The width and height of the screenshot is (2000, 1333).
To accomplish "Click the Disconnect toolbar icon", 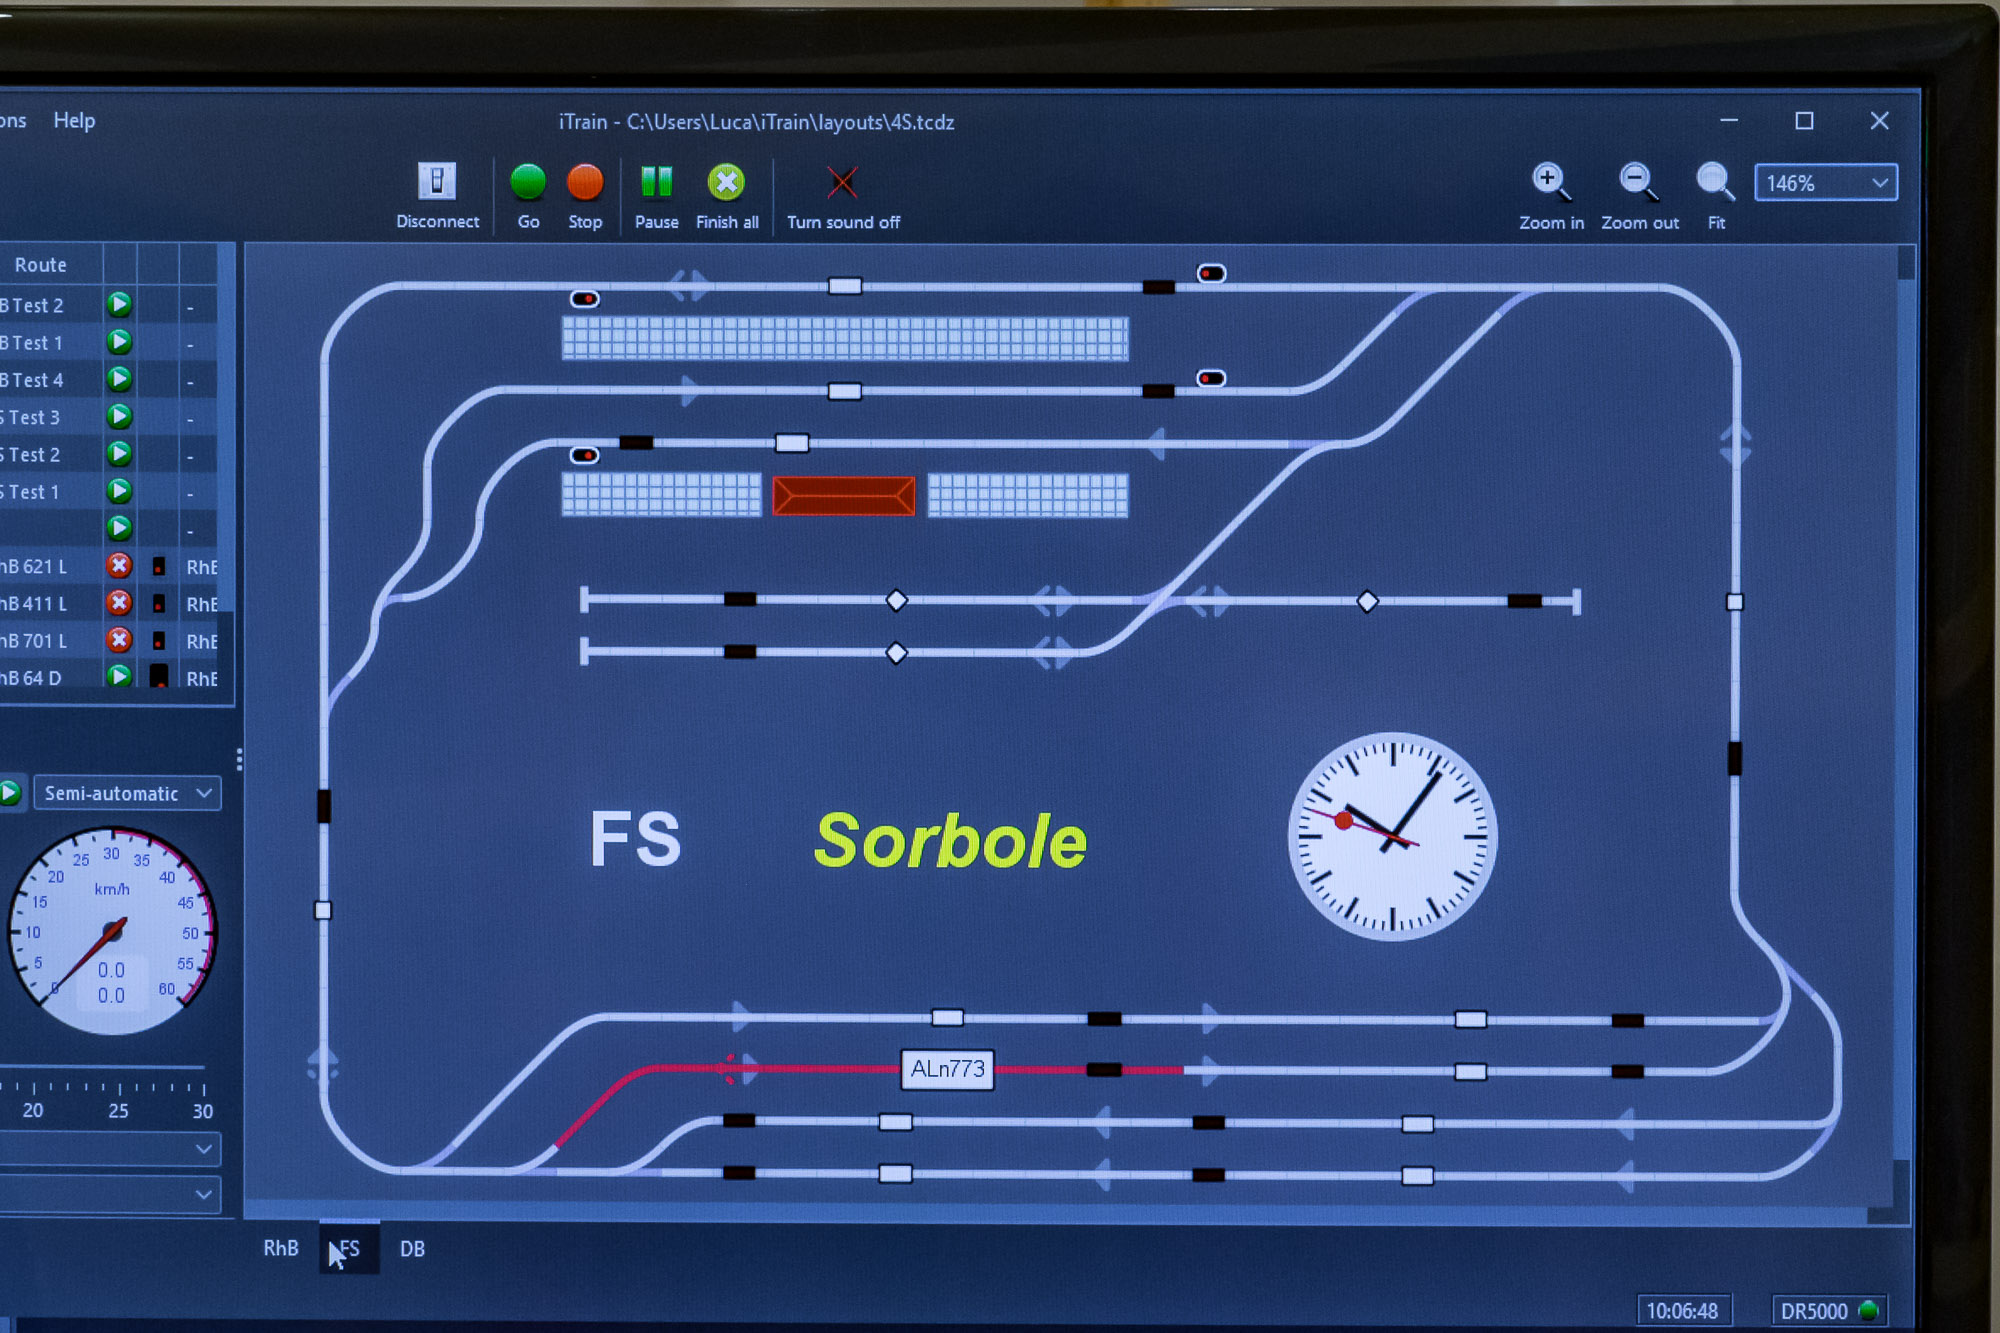I will tap(437, 183).
